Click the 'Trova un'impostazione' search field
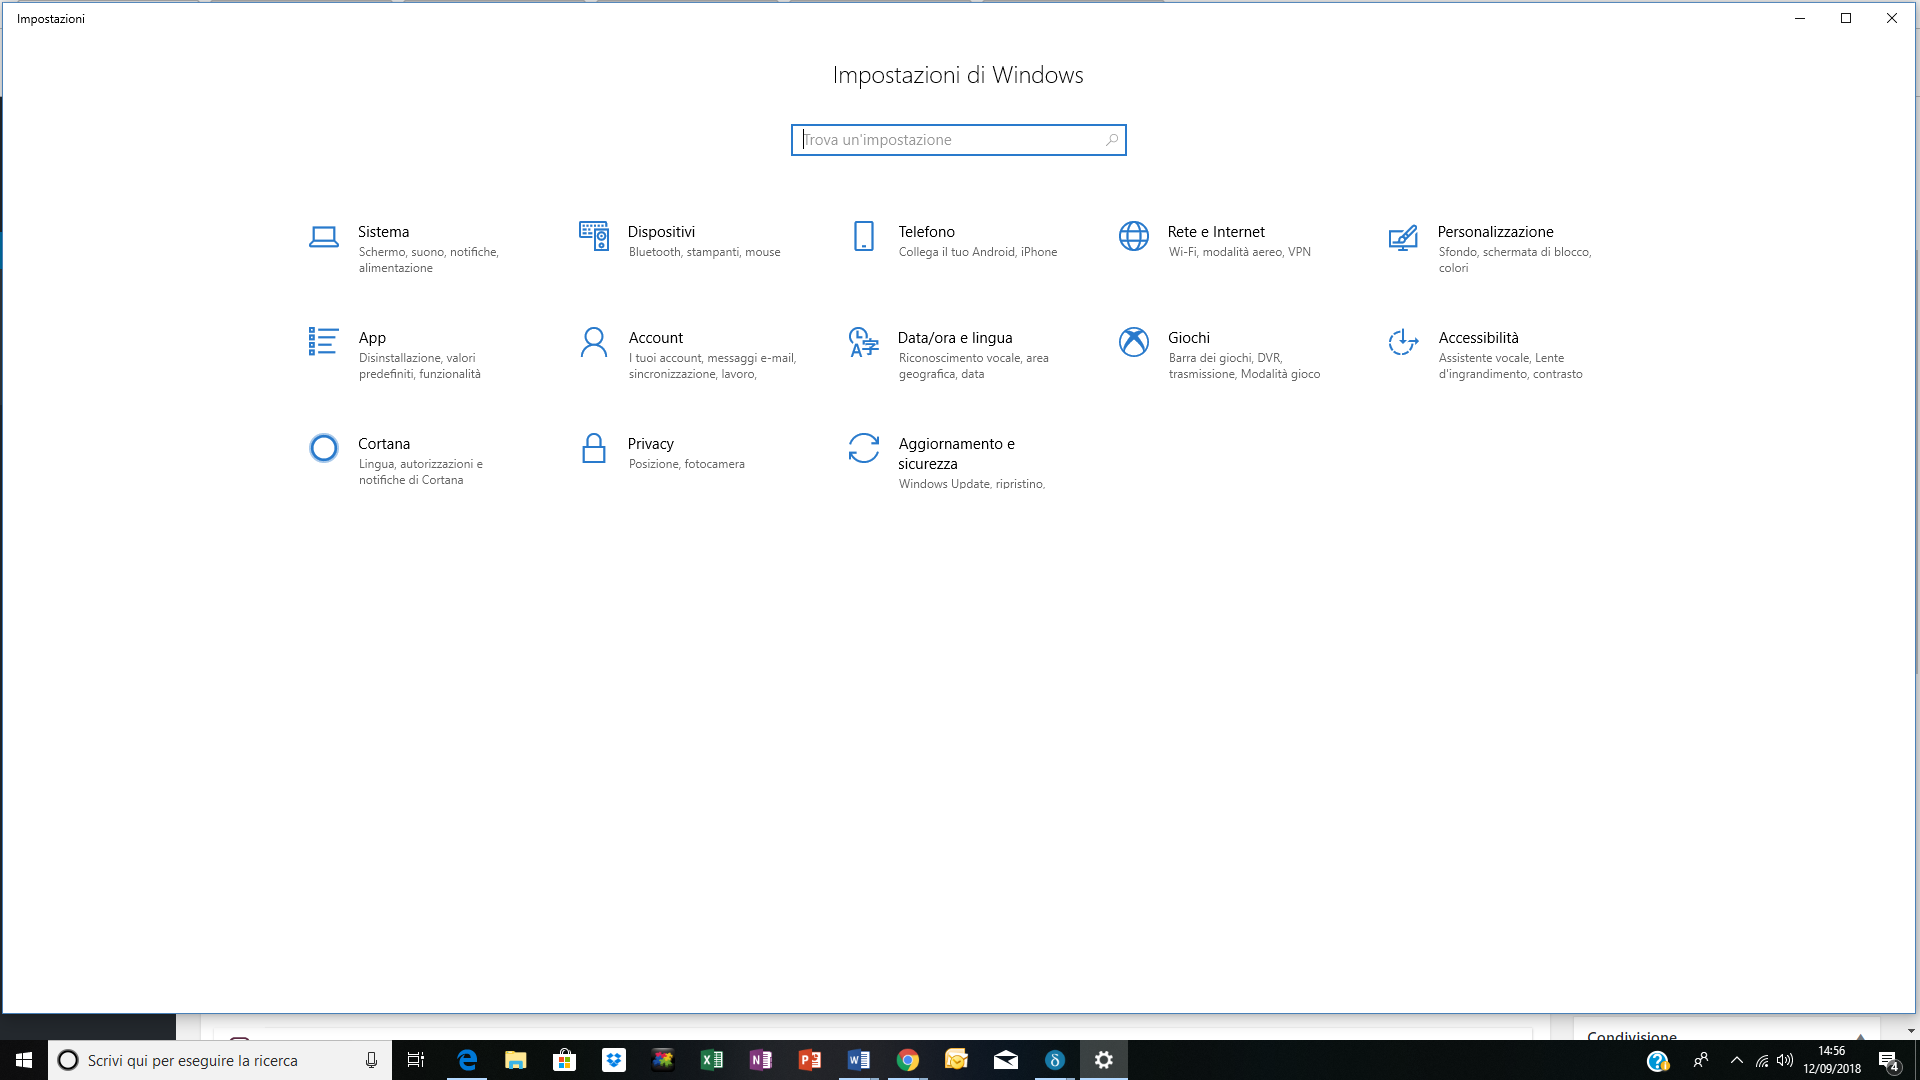 958,140
